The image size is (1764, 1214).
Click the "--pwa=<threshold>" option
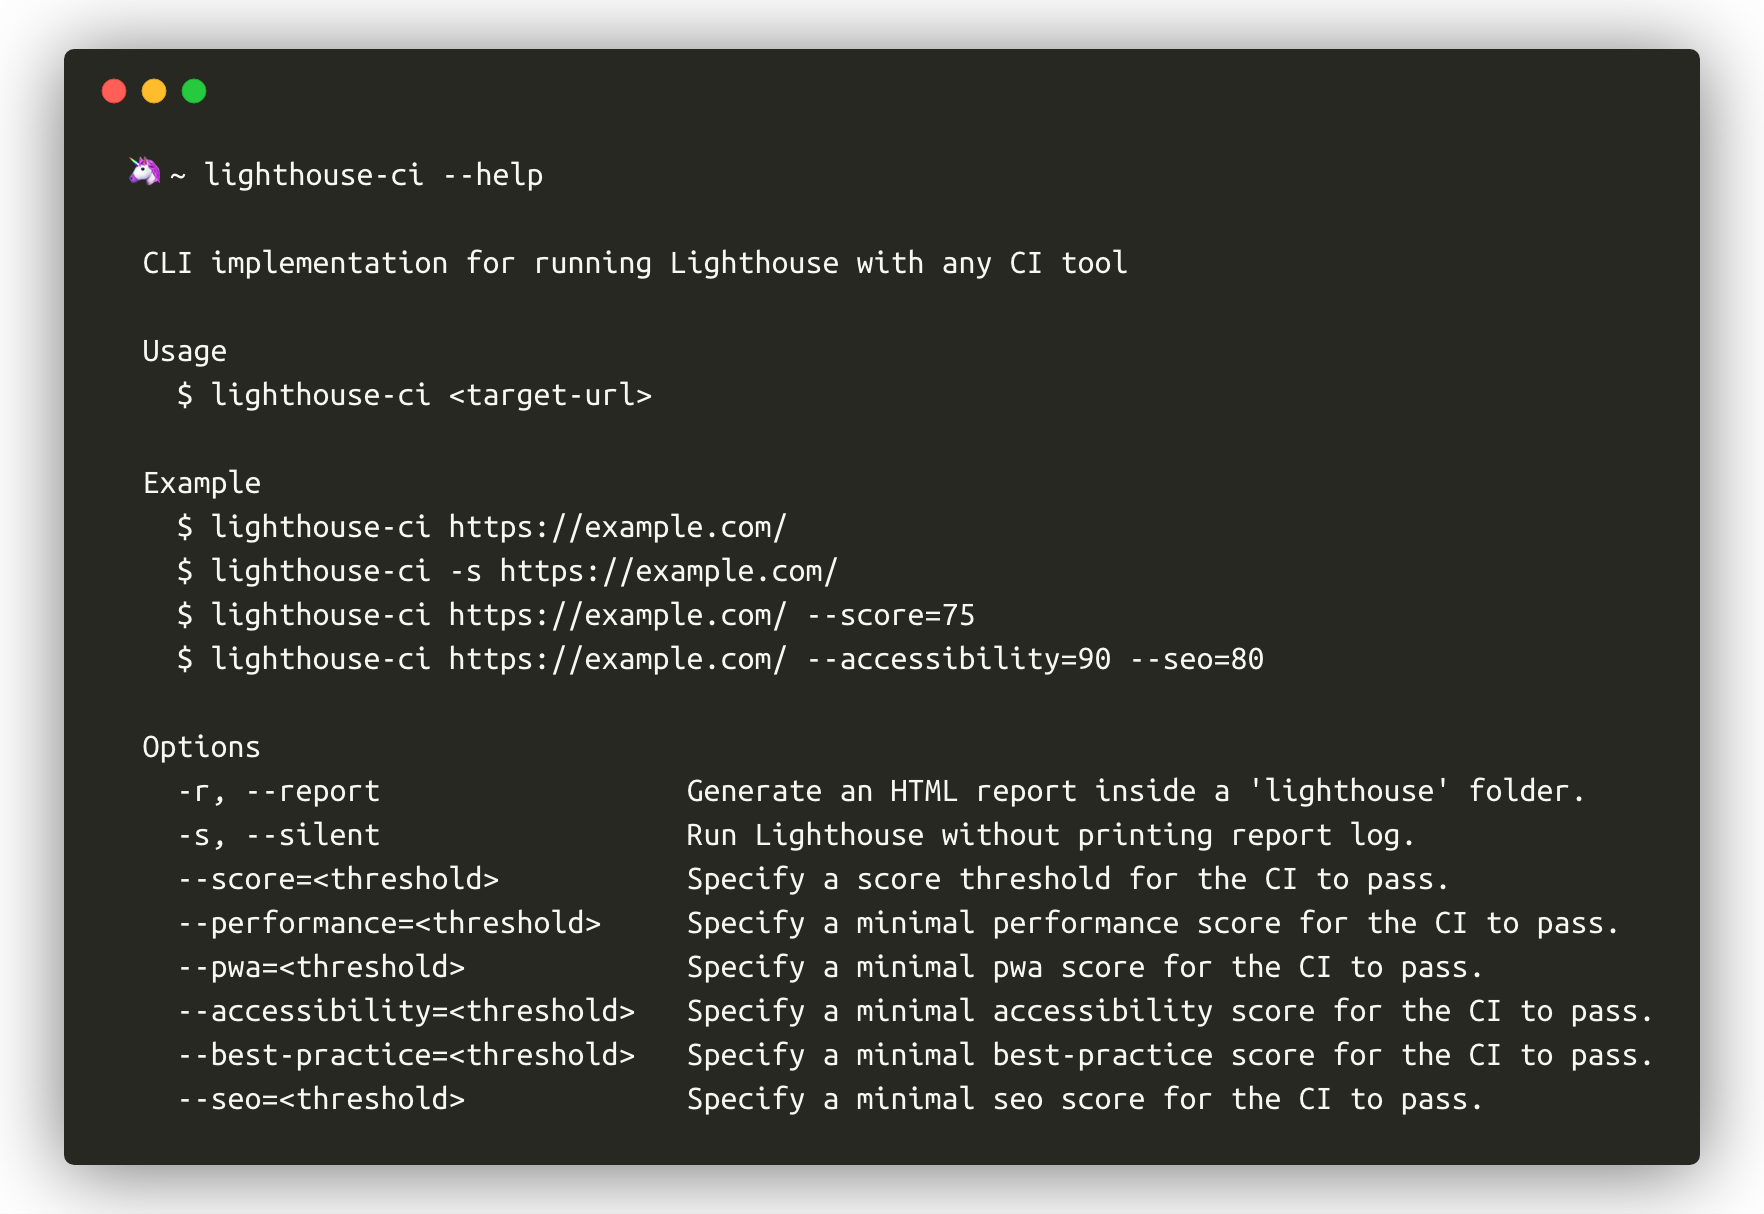[x=322, y=967]
